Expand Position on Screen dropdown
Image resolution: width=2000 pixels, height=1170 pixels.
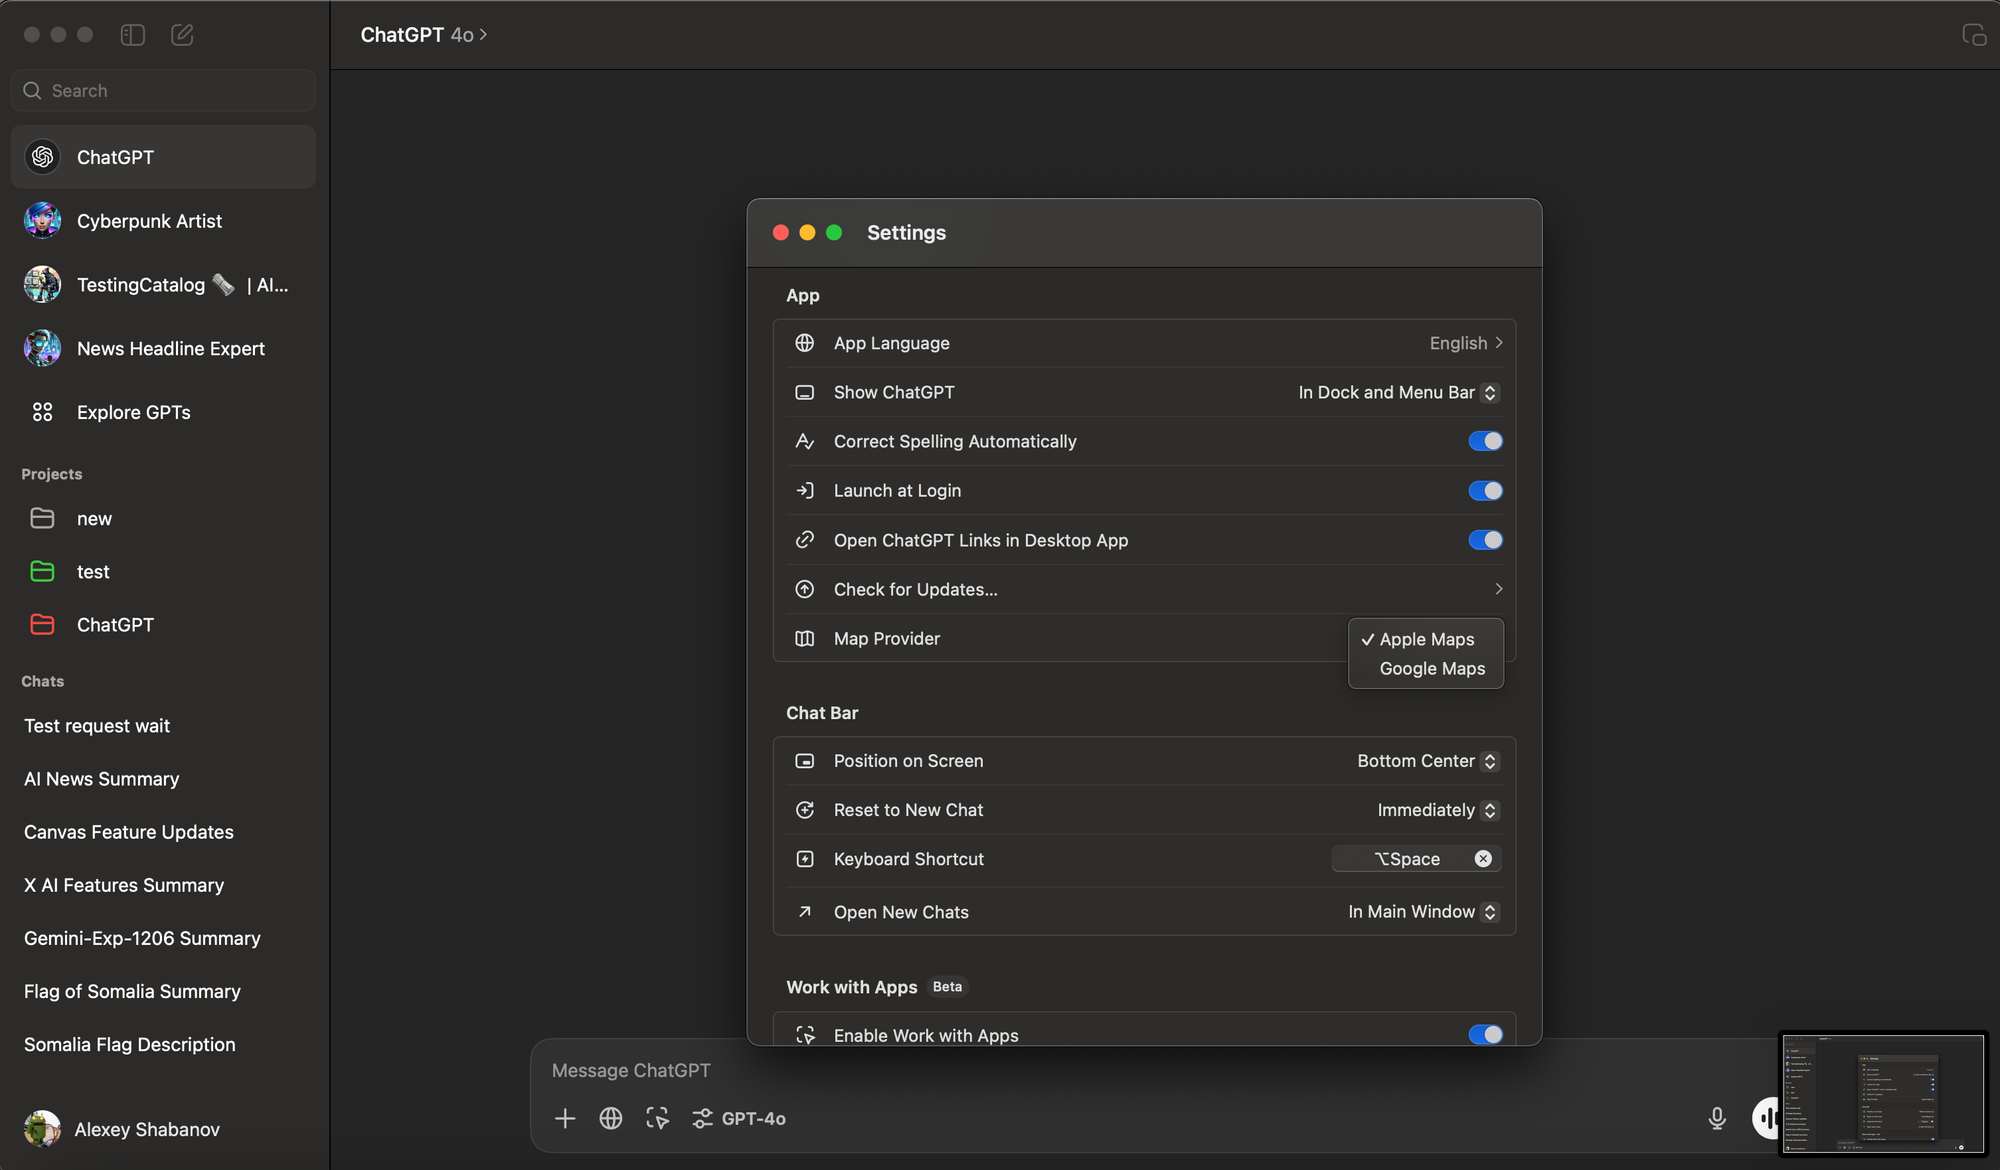[1427, 761]
